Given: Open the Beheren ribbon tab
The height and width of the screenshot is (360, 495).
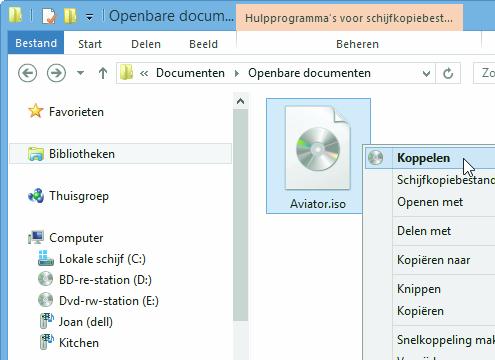Looking at the screenshot, I should pos(357,44).
